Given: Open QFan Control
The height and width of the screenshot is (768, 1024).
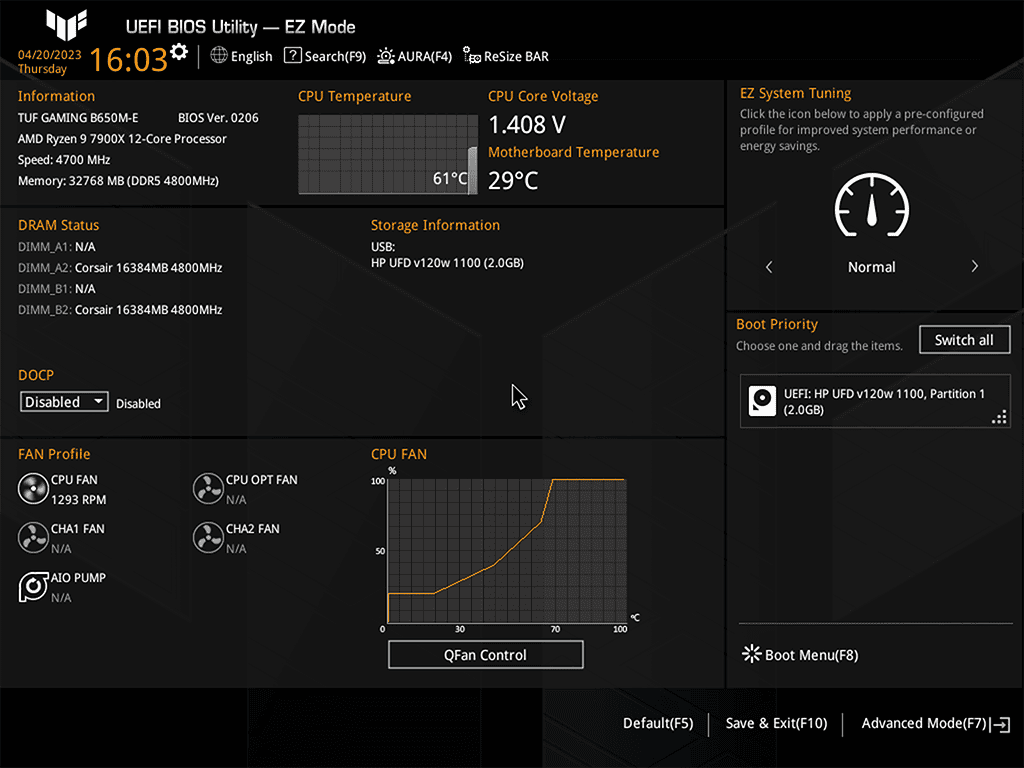Looking at the screenshot, I should (x=485, y=654).
